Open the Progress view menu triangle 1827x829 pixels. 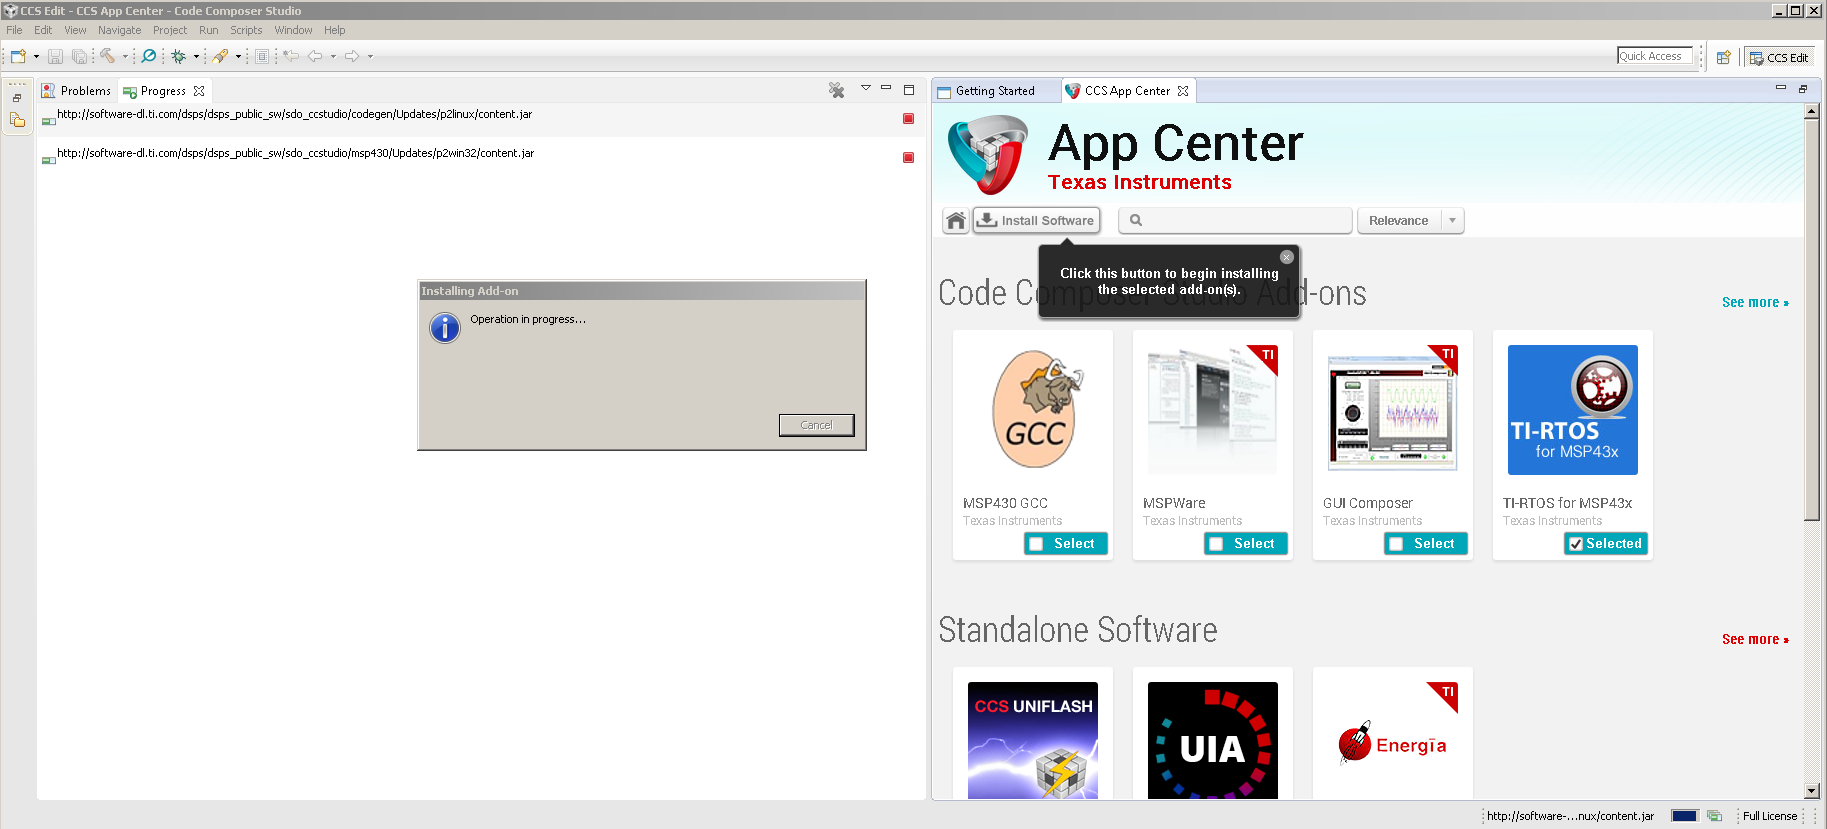(866, 88)
